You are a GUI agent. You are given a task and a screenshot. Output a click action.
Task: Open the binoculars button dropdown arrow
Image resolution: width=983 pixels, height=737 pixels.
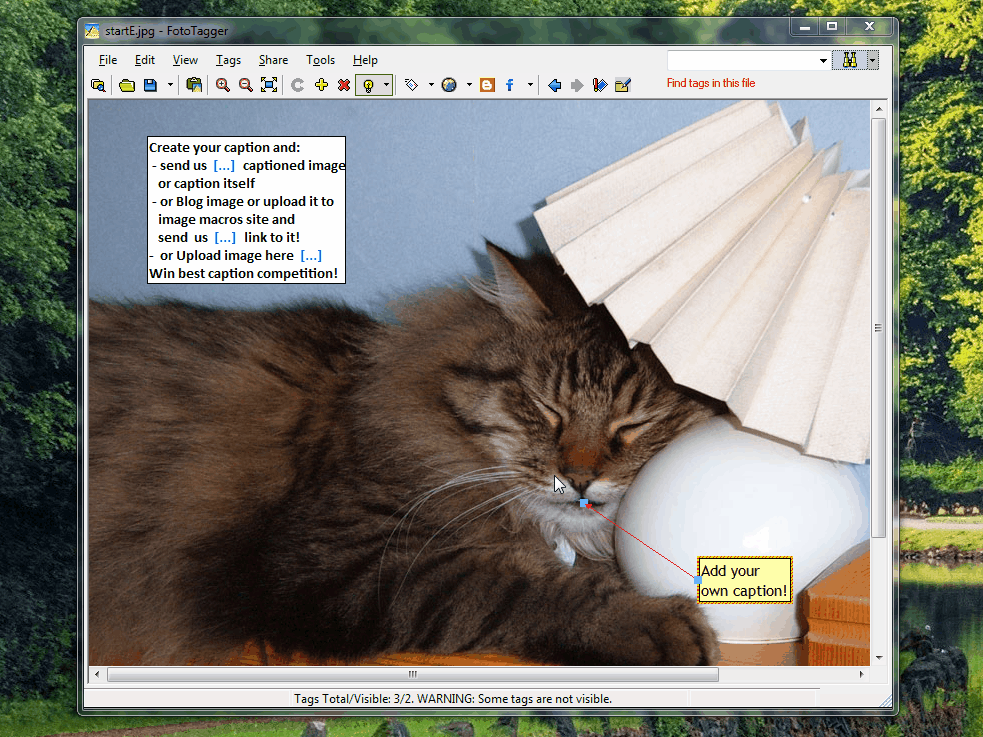click(x=873, y=60)
